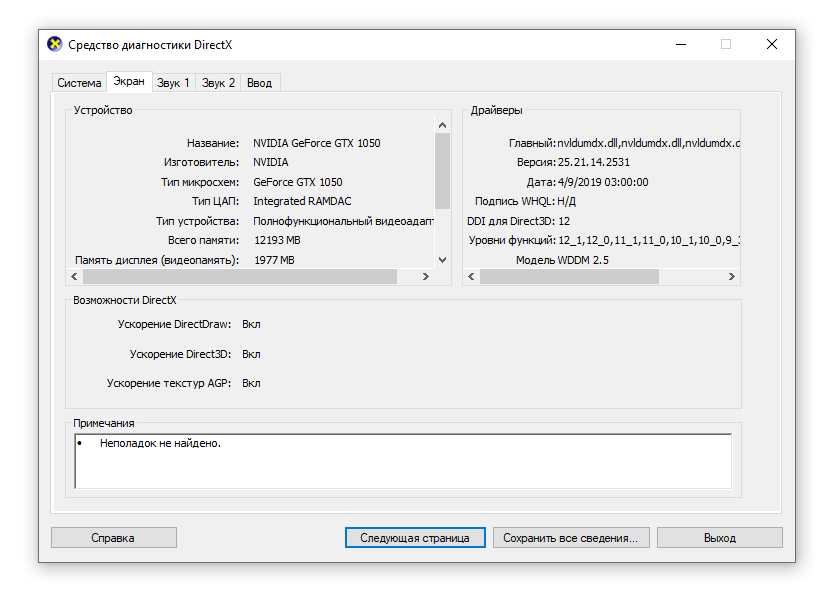Image resolution: width=837 pixels, height=596 pixels.
Task: Click right arrow of Устройство horizontal scrollbar
Action: click(425, 276)
